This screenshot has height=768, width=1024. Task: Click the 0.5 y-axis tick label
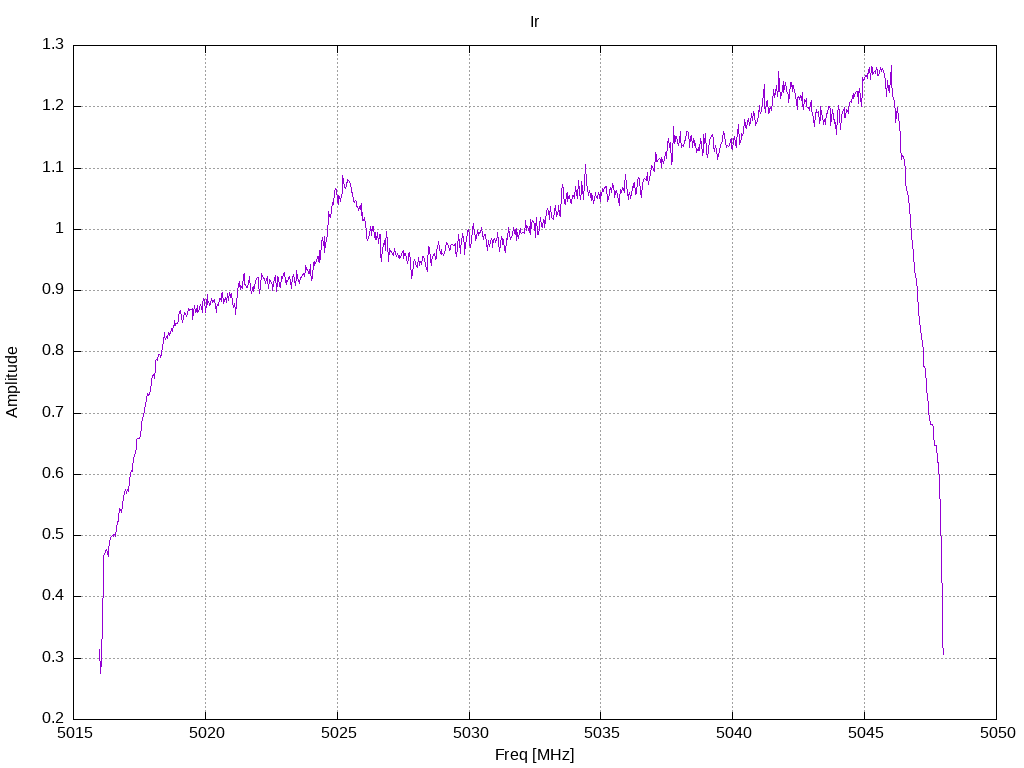pos(53,535)
